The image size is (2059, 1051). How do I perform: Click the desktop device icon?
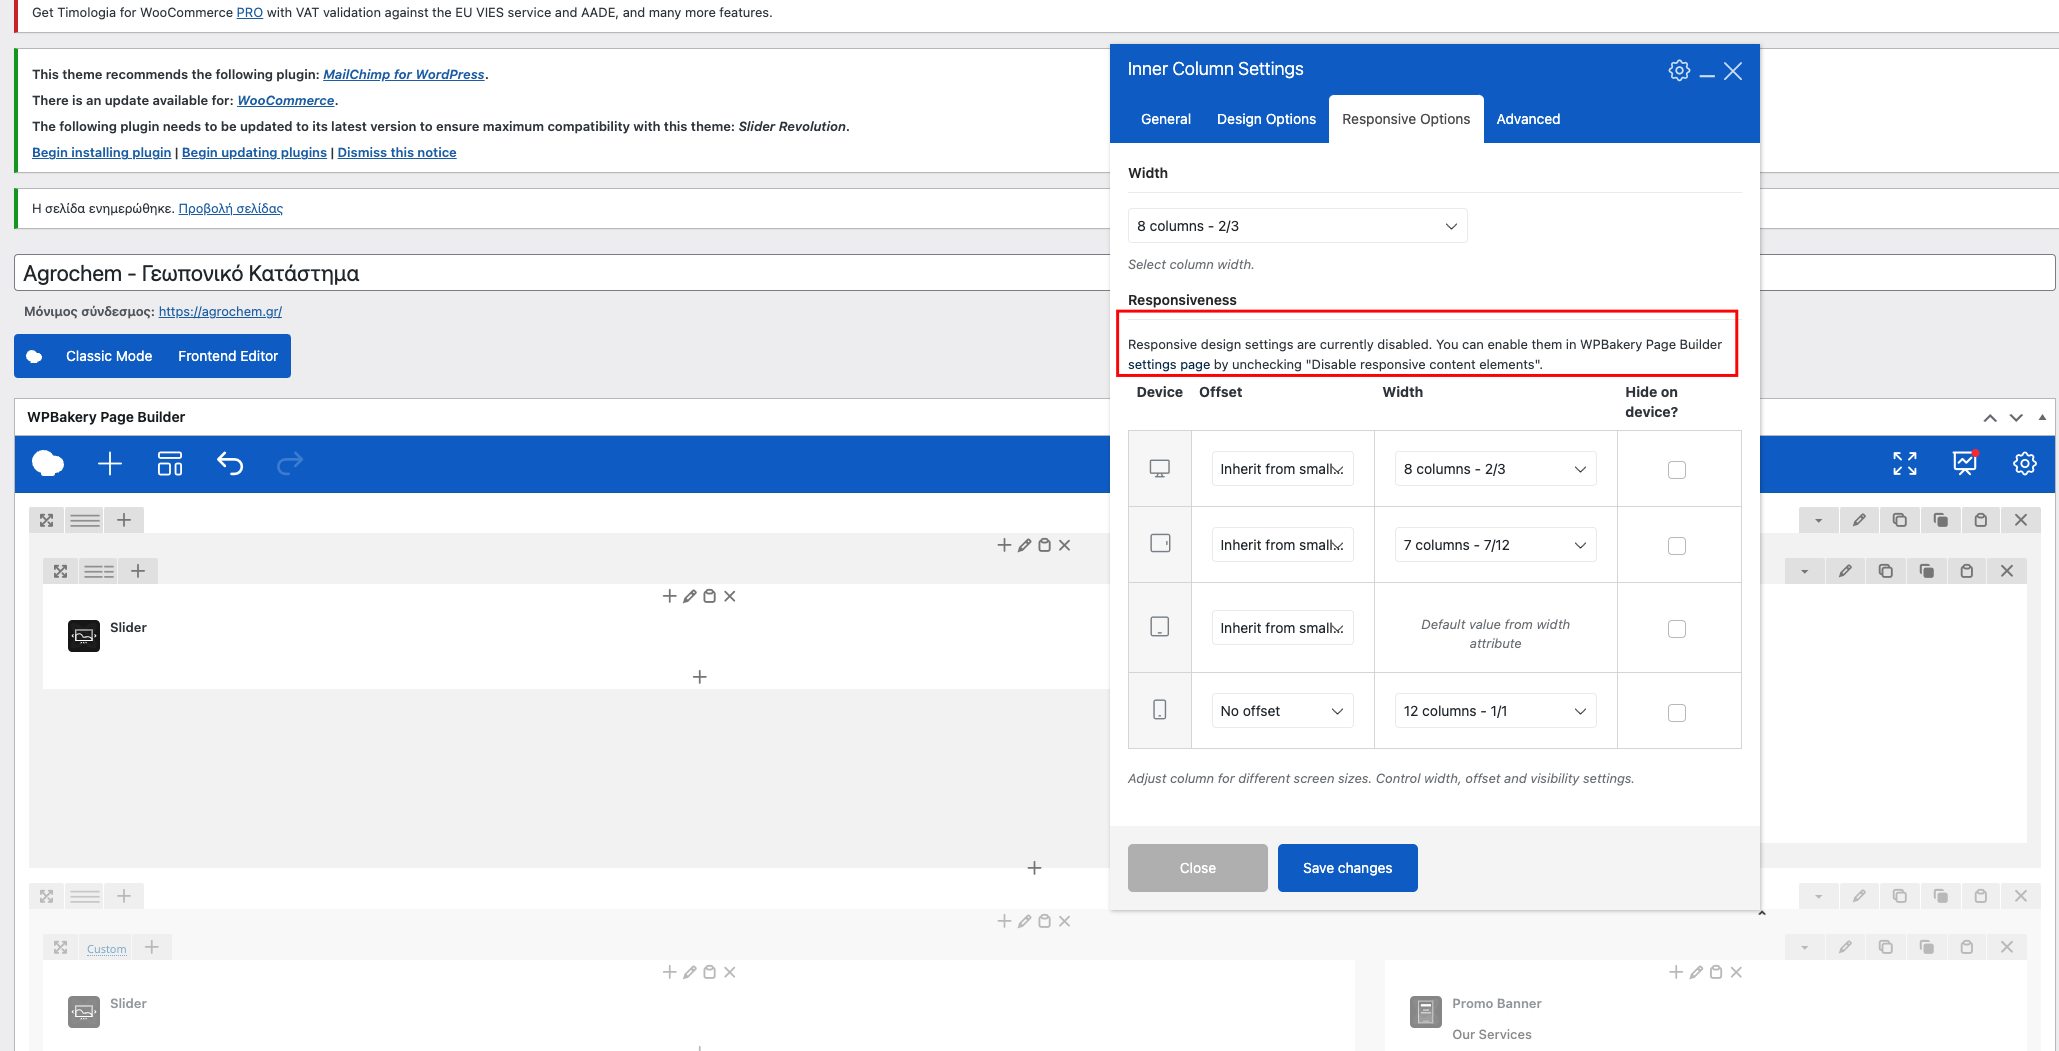pos(1160,468)
